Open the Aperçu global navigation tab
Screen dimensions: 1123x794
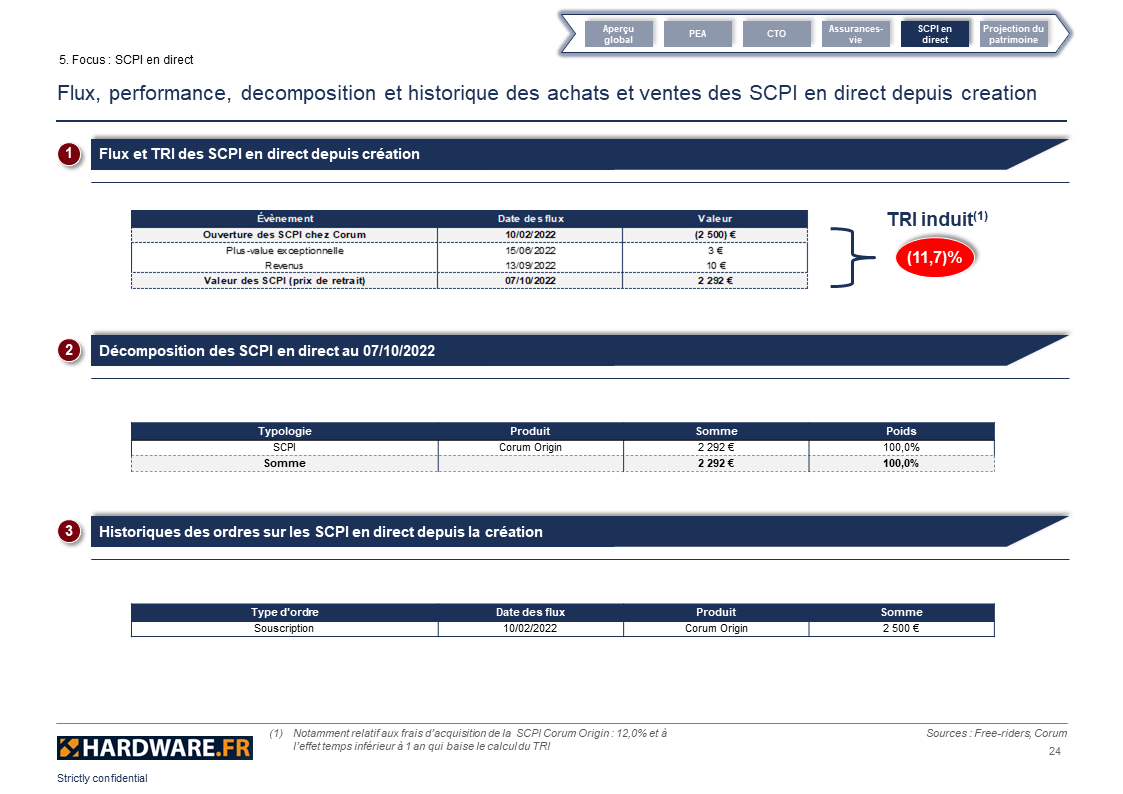click(x=618, y=34)
